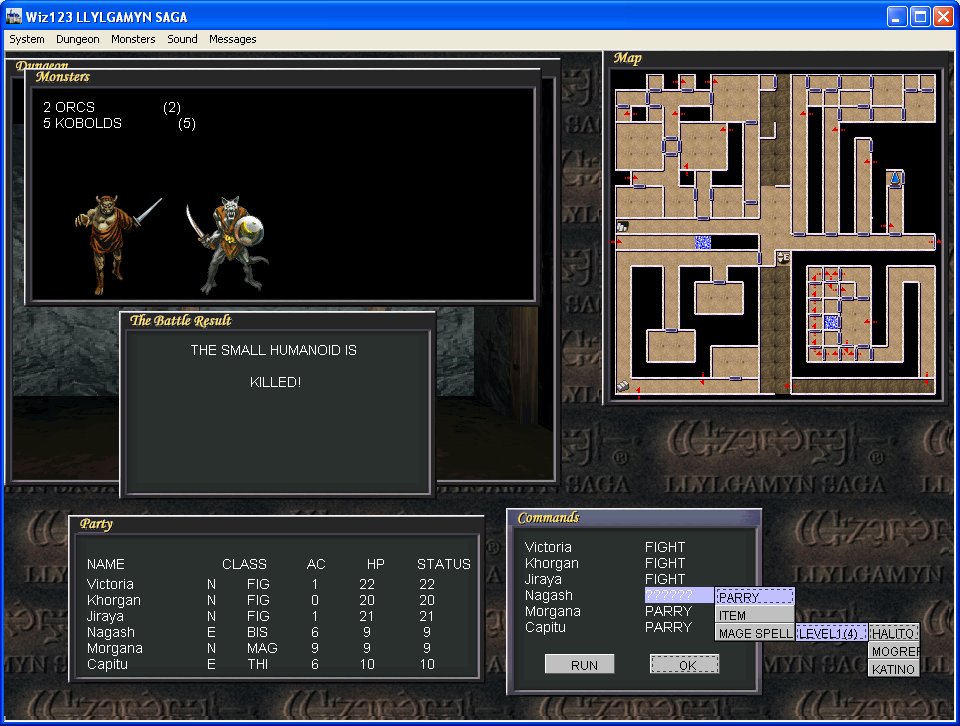Cast the KATINO spell

click(x=894, y=668)
